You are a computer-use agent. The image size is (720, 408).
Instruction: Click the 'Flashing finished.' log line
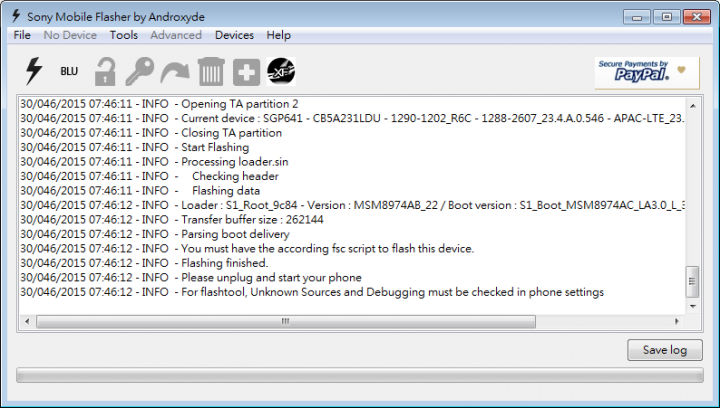144,263
